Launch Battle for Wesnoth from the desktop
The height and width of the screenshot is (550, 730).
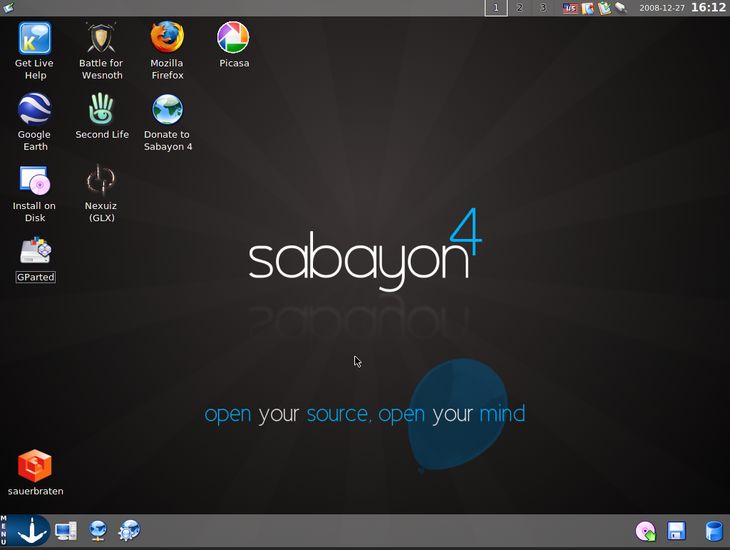[101, 38]
